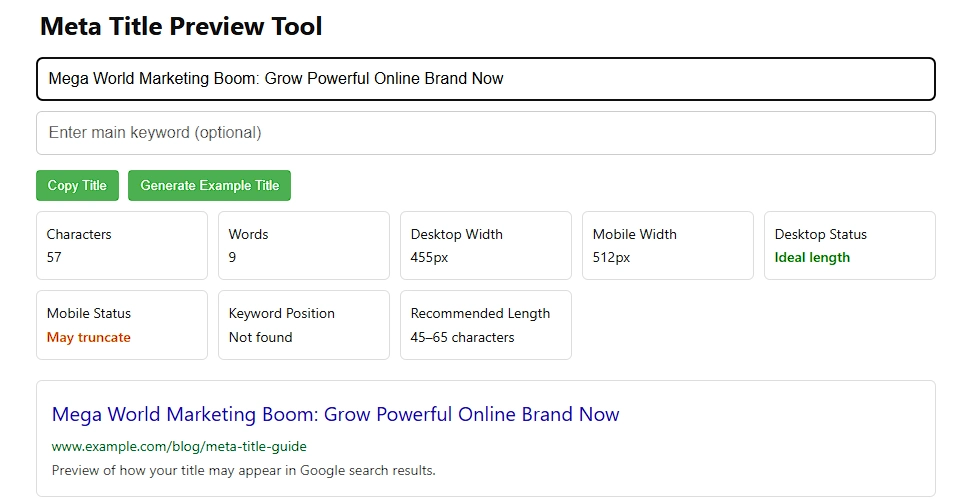972x499 pixels.
Task: Click the Recommended Length card
Action: click(485, 325)
